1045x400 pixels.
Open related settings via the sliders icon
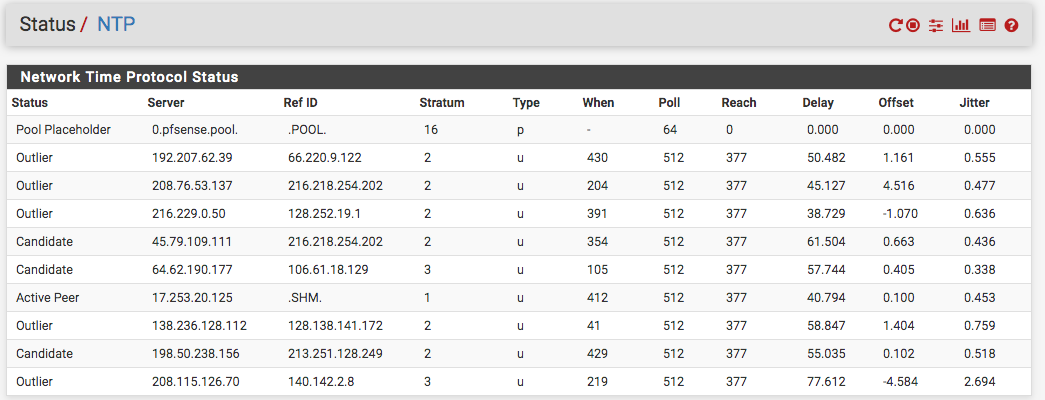pyautogui.click(x=936, y=25)
